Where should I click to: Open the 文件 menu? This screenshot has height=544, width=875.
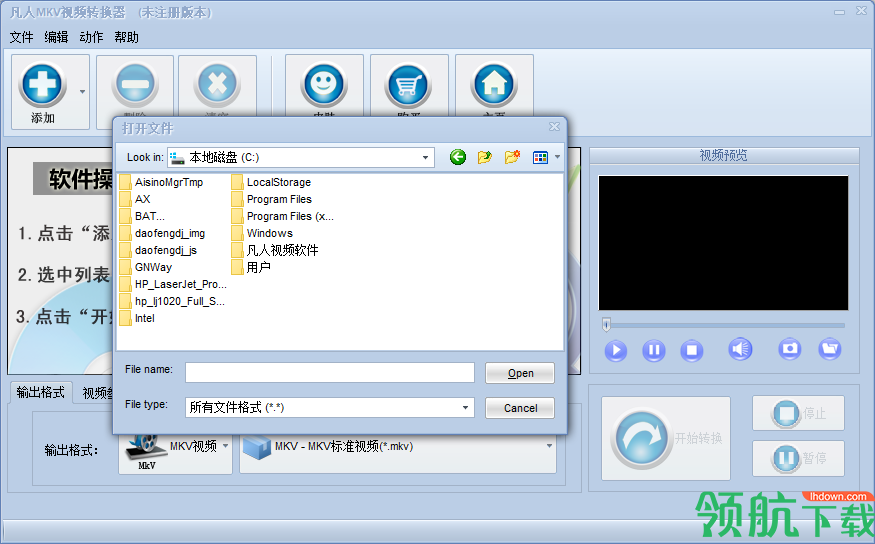tap(21, 37)
